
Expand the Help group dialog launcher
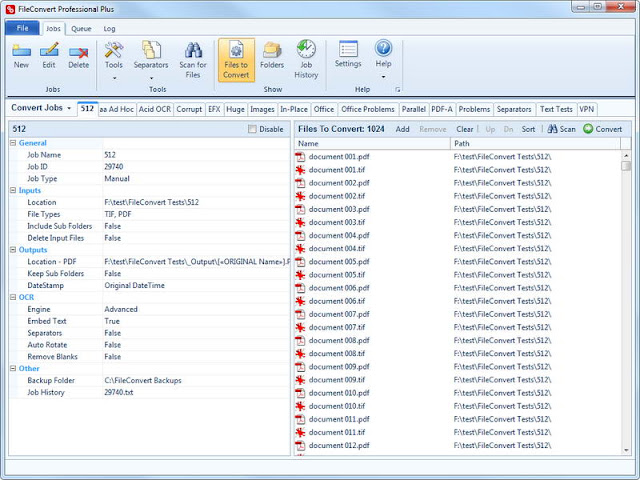pyautogui.click(x=398, y=90)
